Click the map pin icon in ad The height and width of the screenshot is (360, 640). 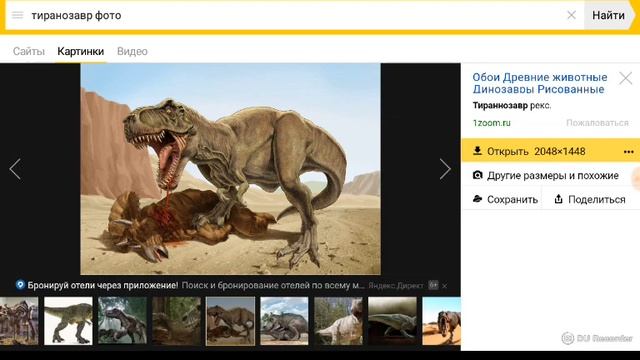[20, 284]
